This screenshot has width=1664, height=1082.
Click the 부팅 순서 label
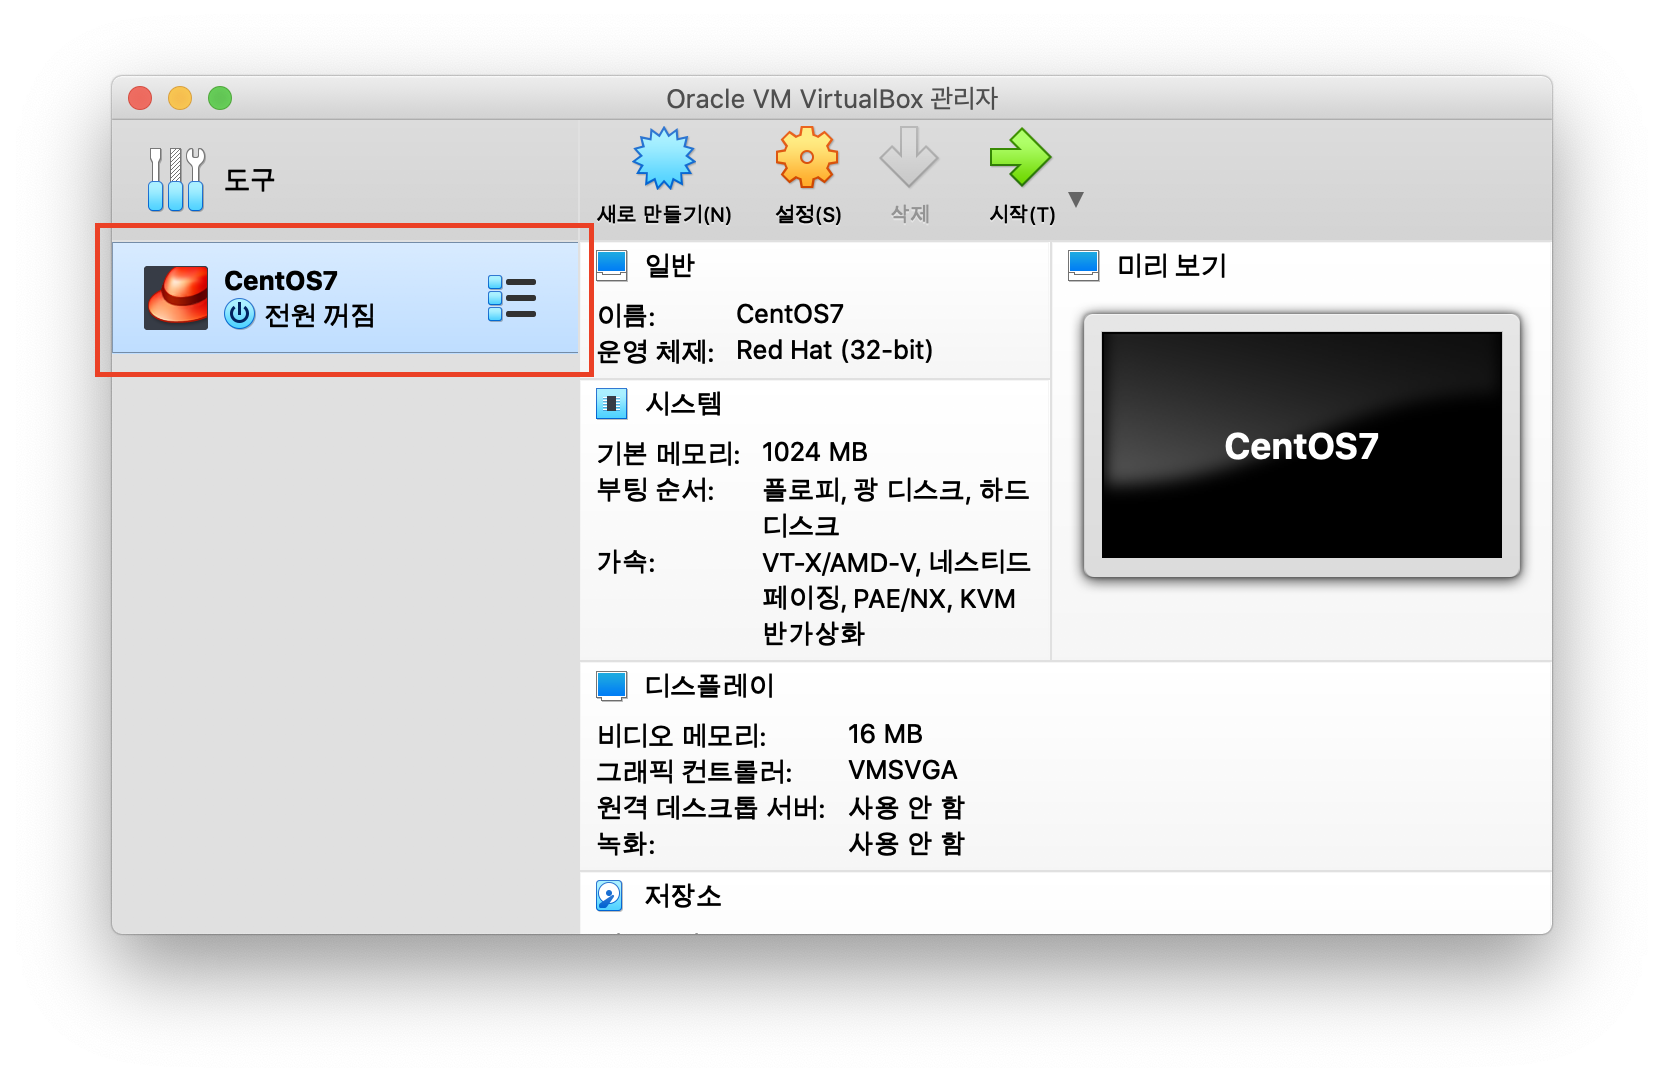(656, 490)
